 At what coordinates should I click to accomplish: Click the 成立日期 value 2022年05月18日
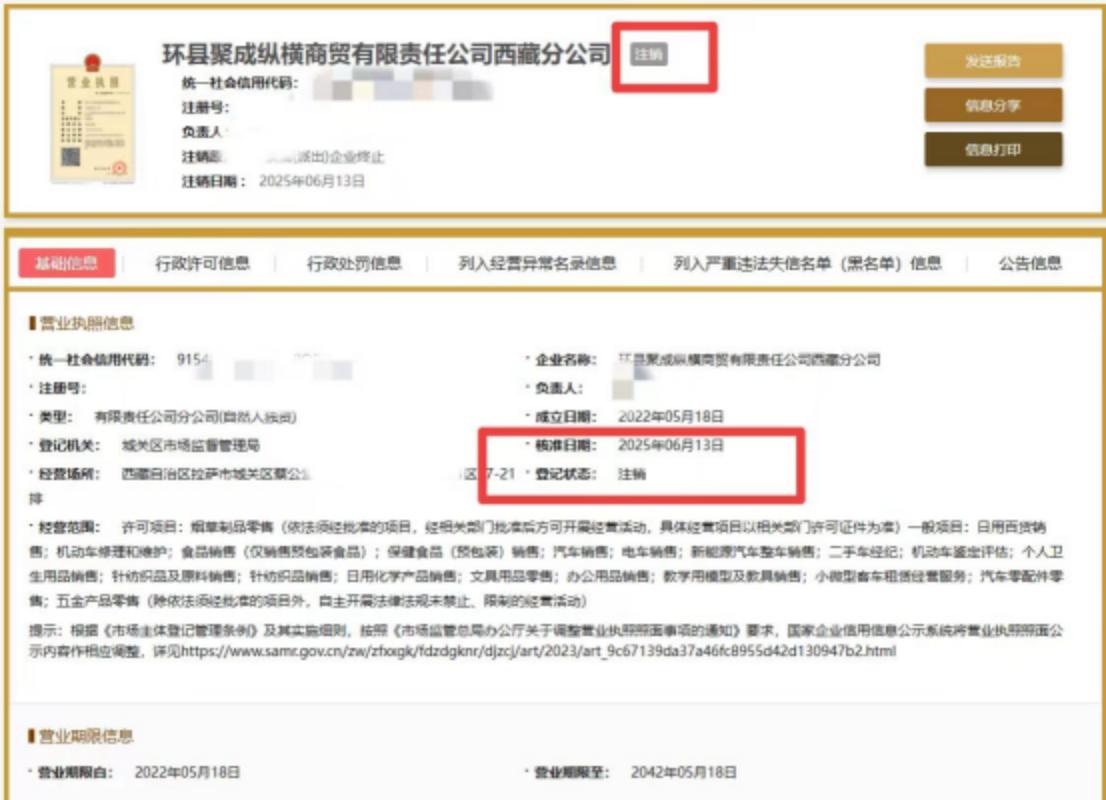(671, 416)
